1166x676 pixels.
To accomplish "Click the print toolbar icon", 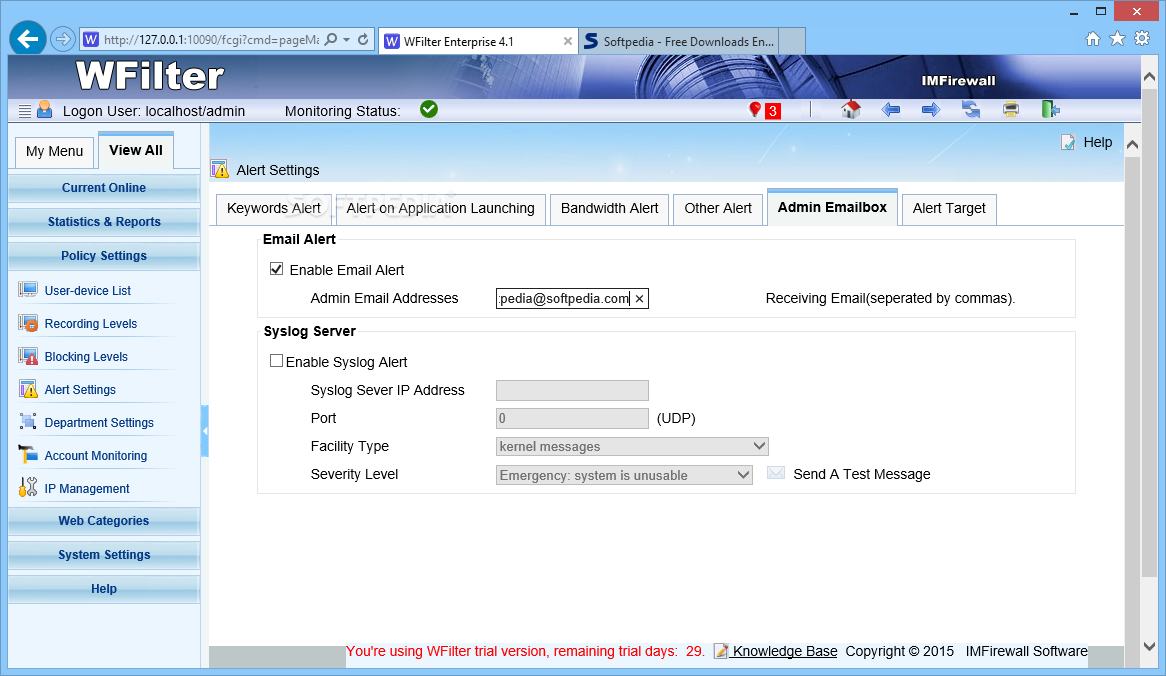I will 1011,109.
